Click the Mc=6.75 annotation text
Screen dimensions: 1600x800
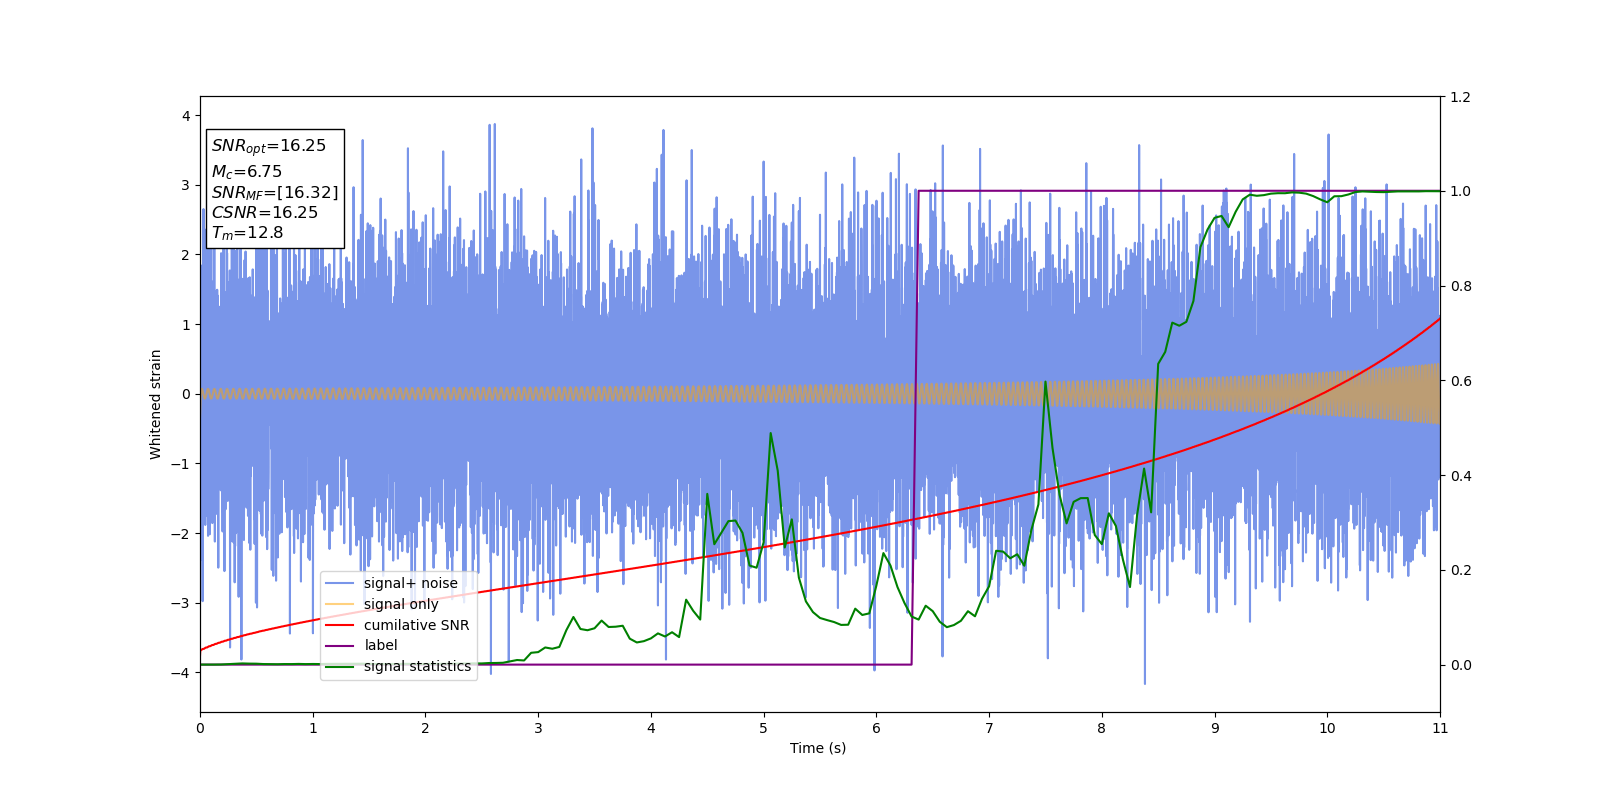click(247, 172)
